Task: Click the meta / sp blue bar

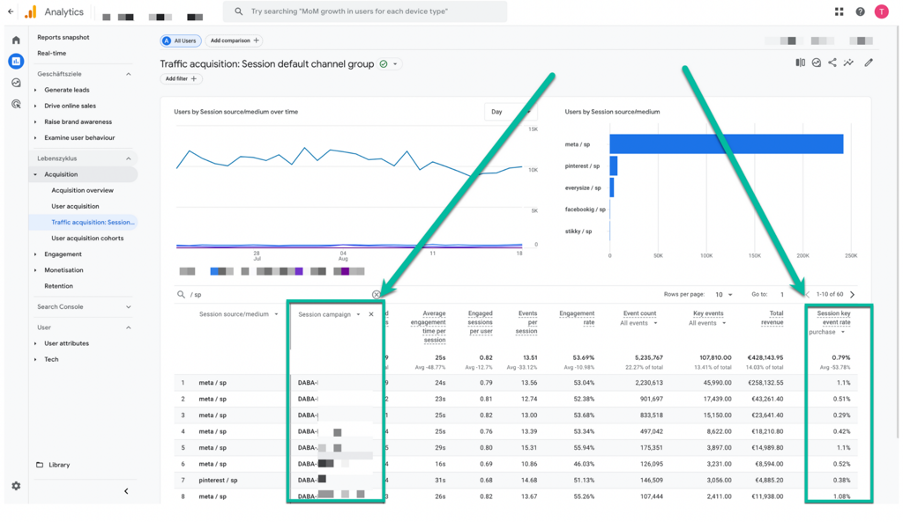Action: click(x=726, y=144)
